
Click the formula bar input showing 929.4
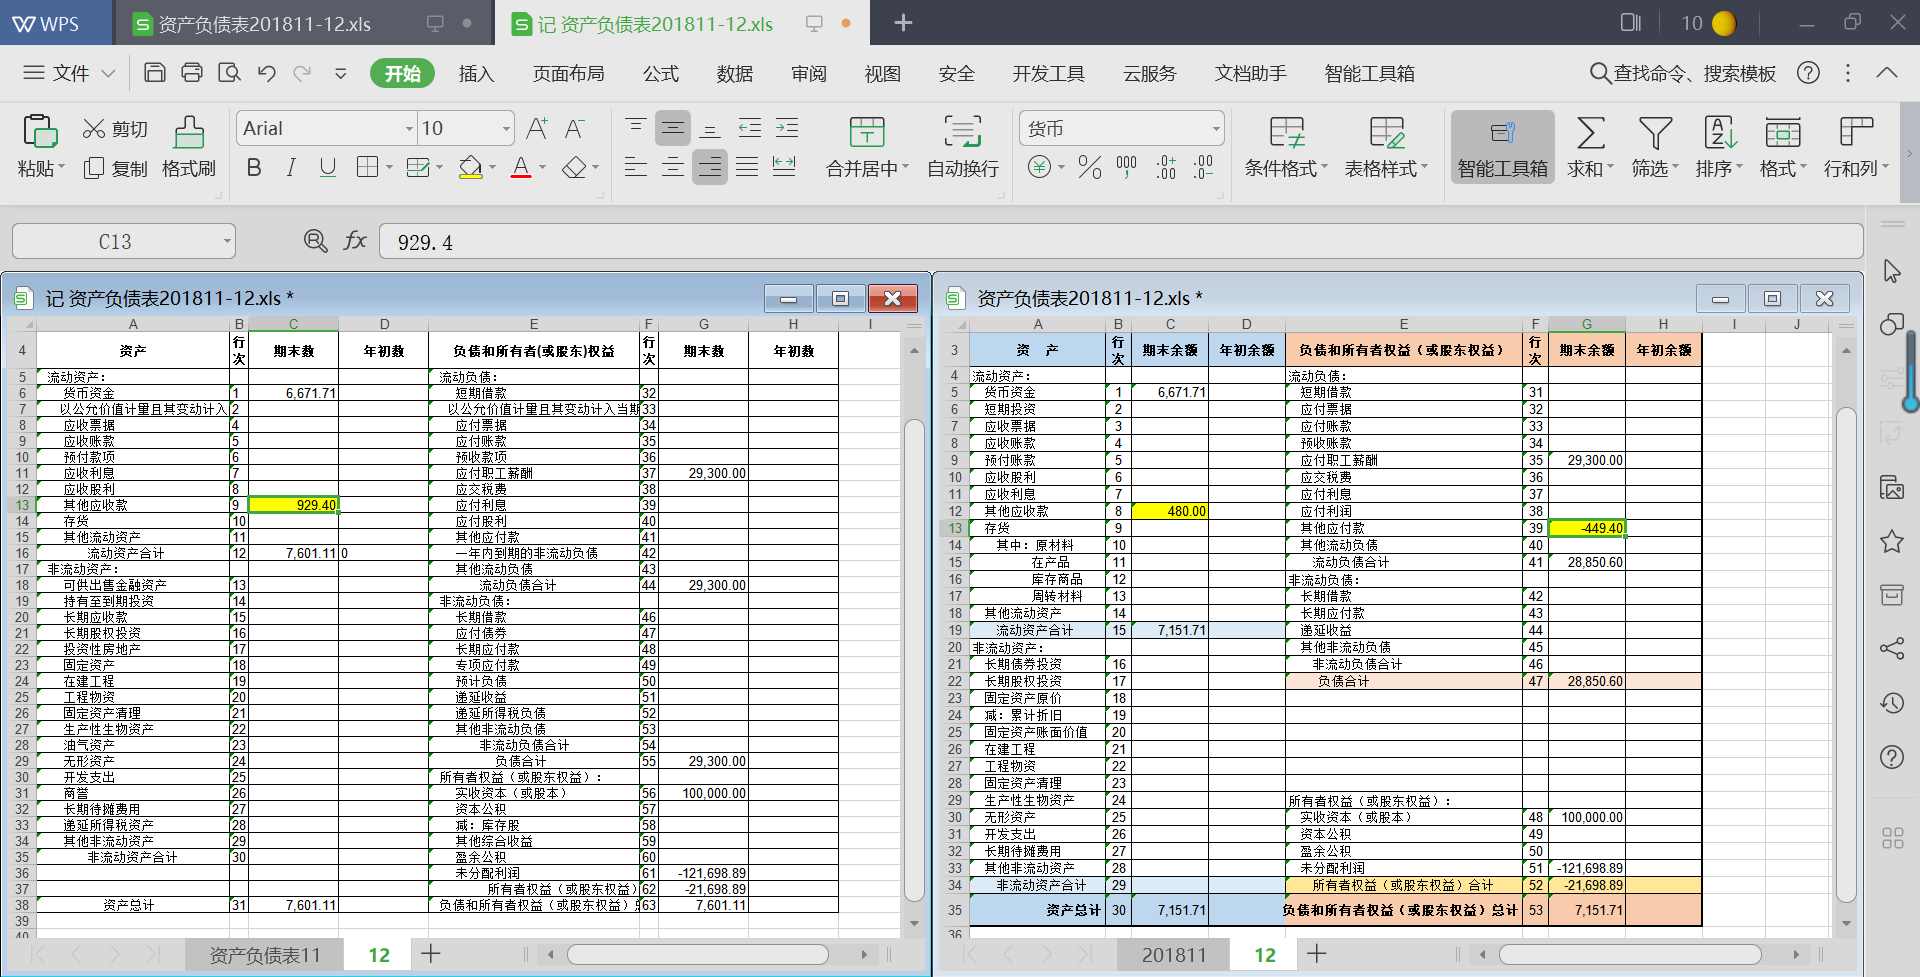[x=1100, y=242]
